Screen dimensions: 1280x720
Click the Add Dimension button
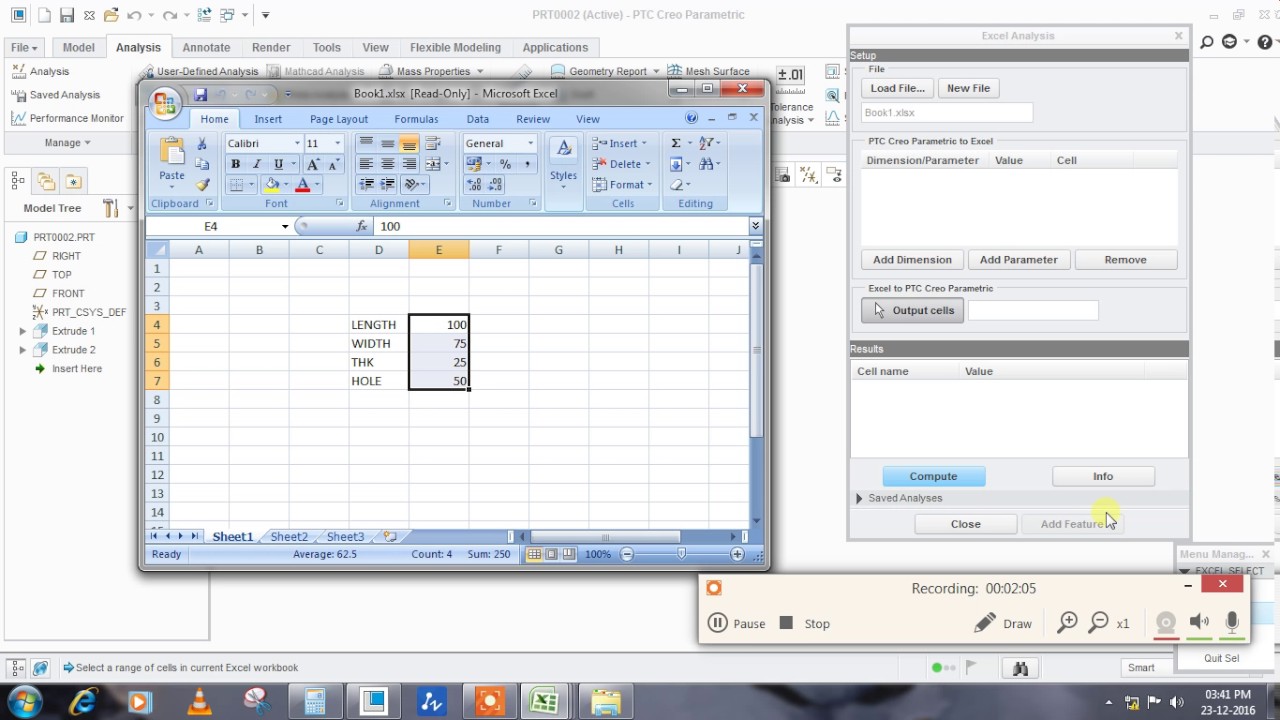(x=912, y=260)
